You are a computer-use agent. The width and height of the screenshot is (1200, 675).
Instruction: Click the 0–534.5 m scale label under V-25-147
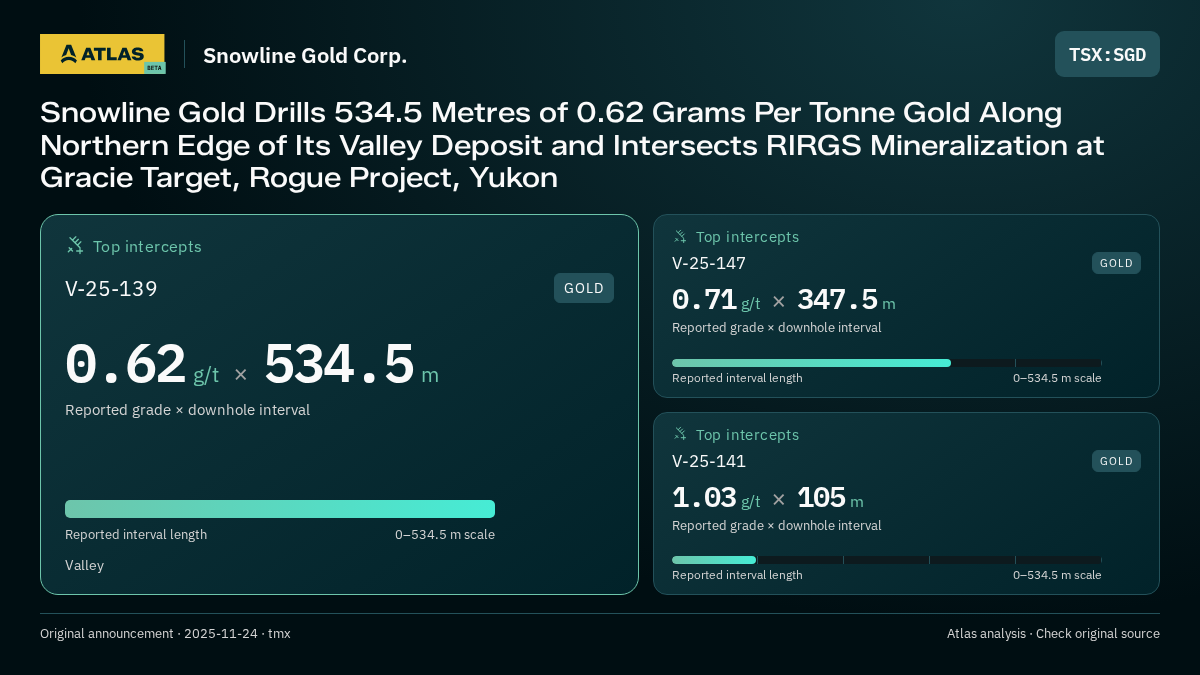(1057, 378)
